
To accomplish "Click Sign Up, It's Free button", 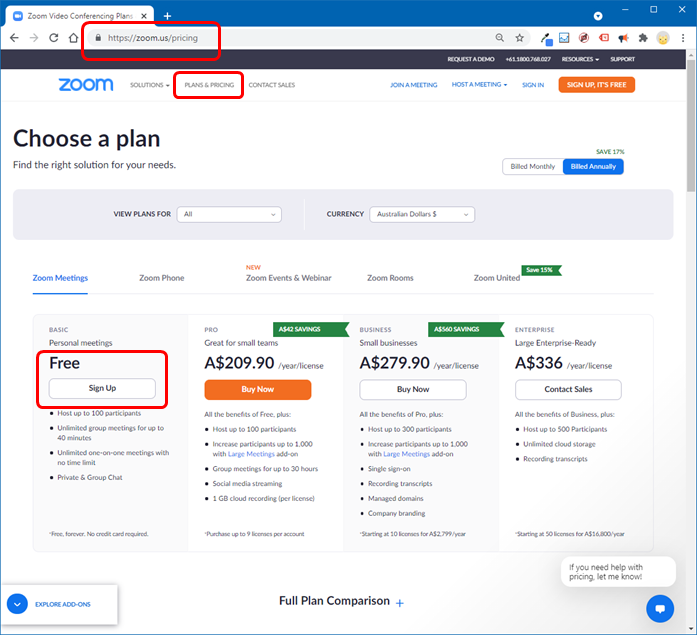I will pos(597,84).
